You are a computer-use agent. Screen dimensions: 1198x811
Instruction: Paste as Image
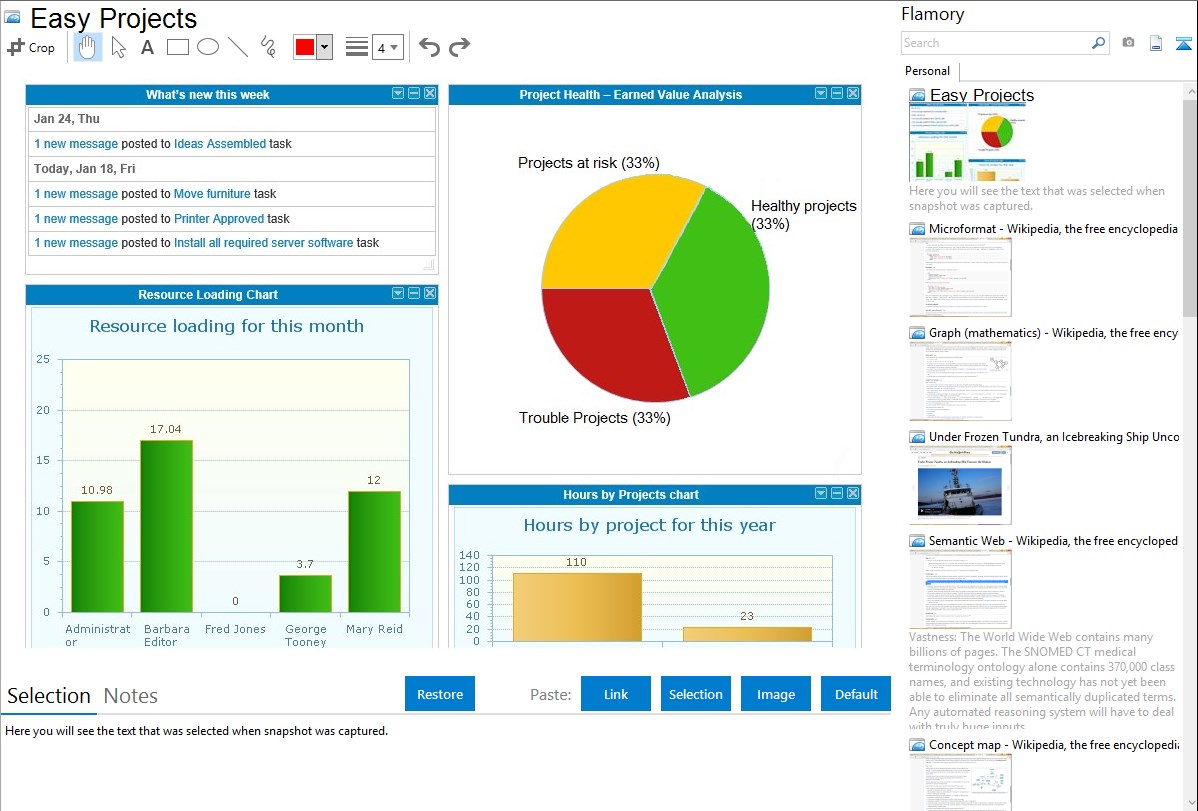(x=775, y=694)
